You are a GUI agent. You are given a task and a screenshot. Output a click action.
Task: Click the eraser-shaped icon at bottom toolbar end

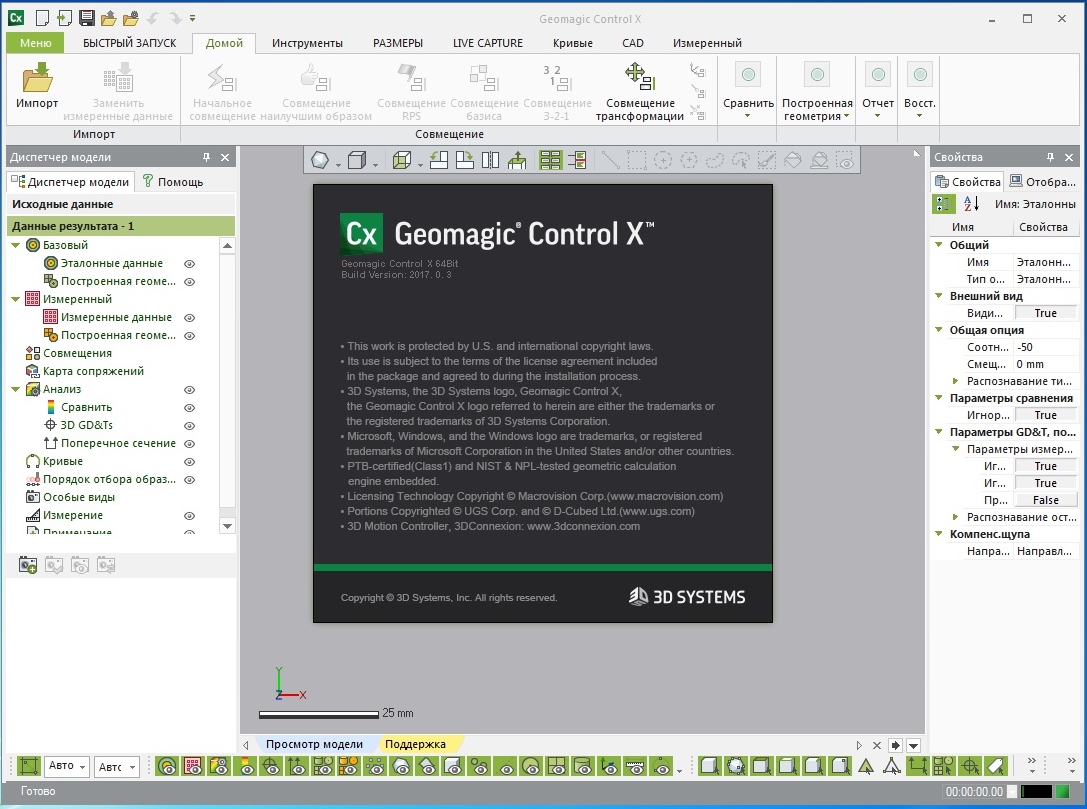click(995, 766)
